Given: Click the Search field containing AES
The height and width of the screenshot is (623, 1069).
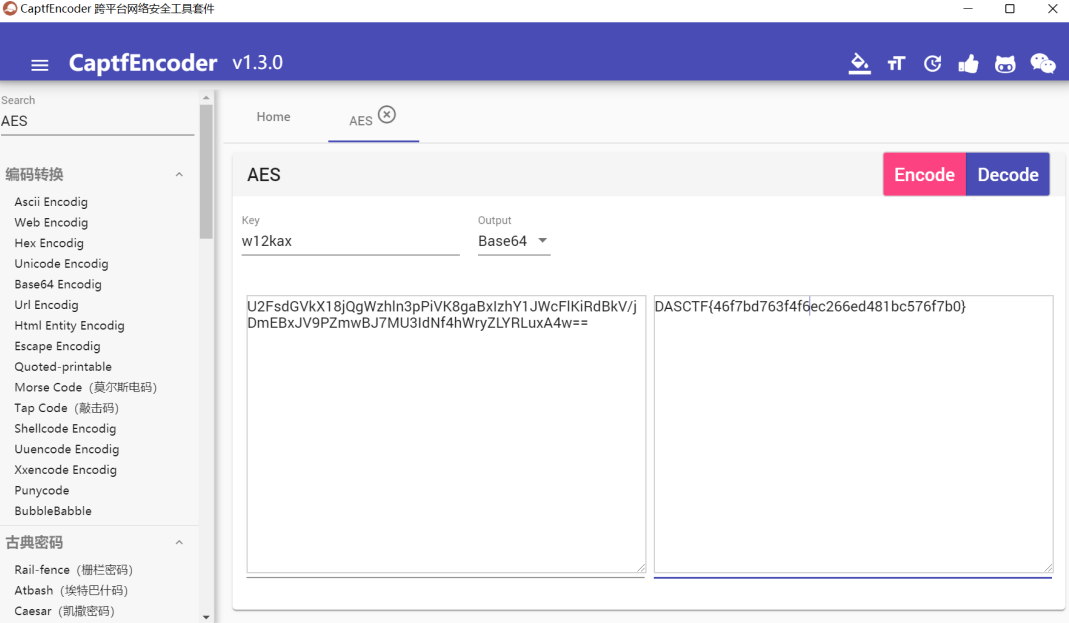Looking at the screenshot, I should pyautogui.click(x=97, y=121).
